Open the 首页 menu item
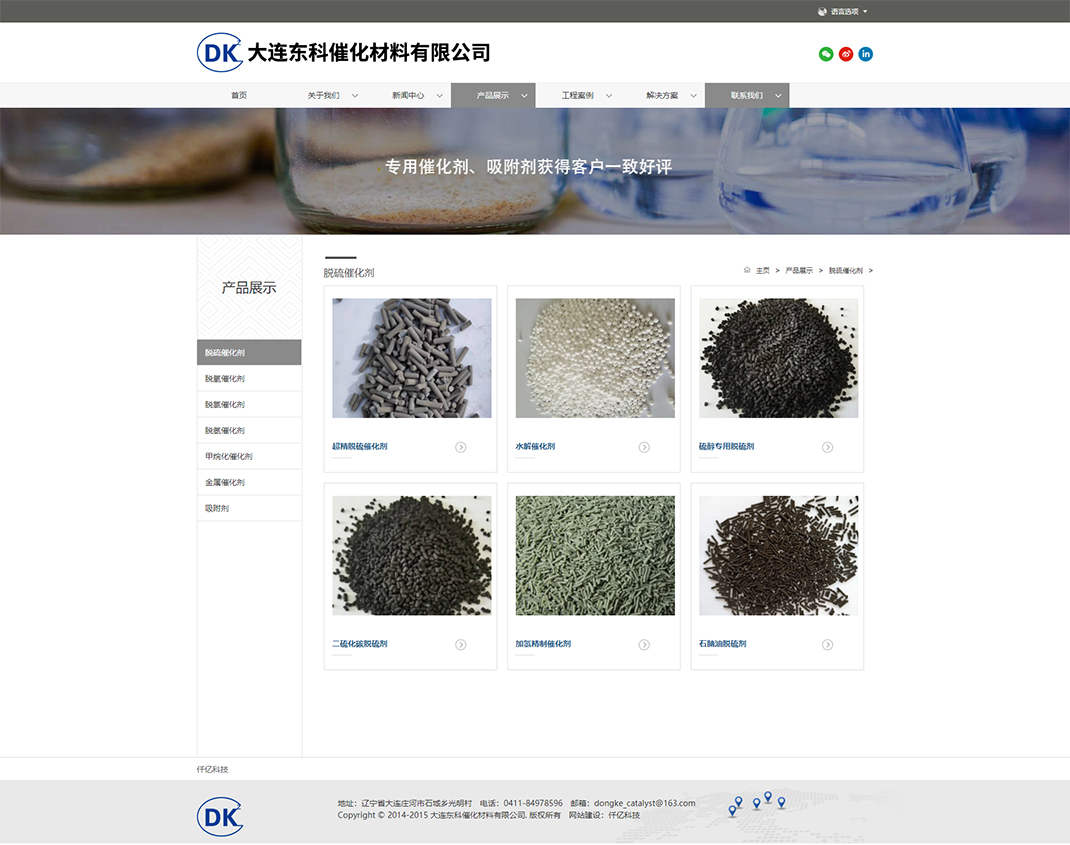Viewport: 1070px width, 845px height. tap(238, 95)
